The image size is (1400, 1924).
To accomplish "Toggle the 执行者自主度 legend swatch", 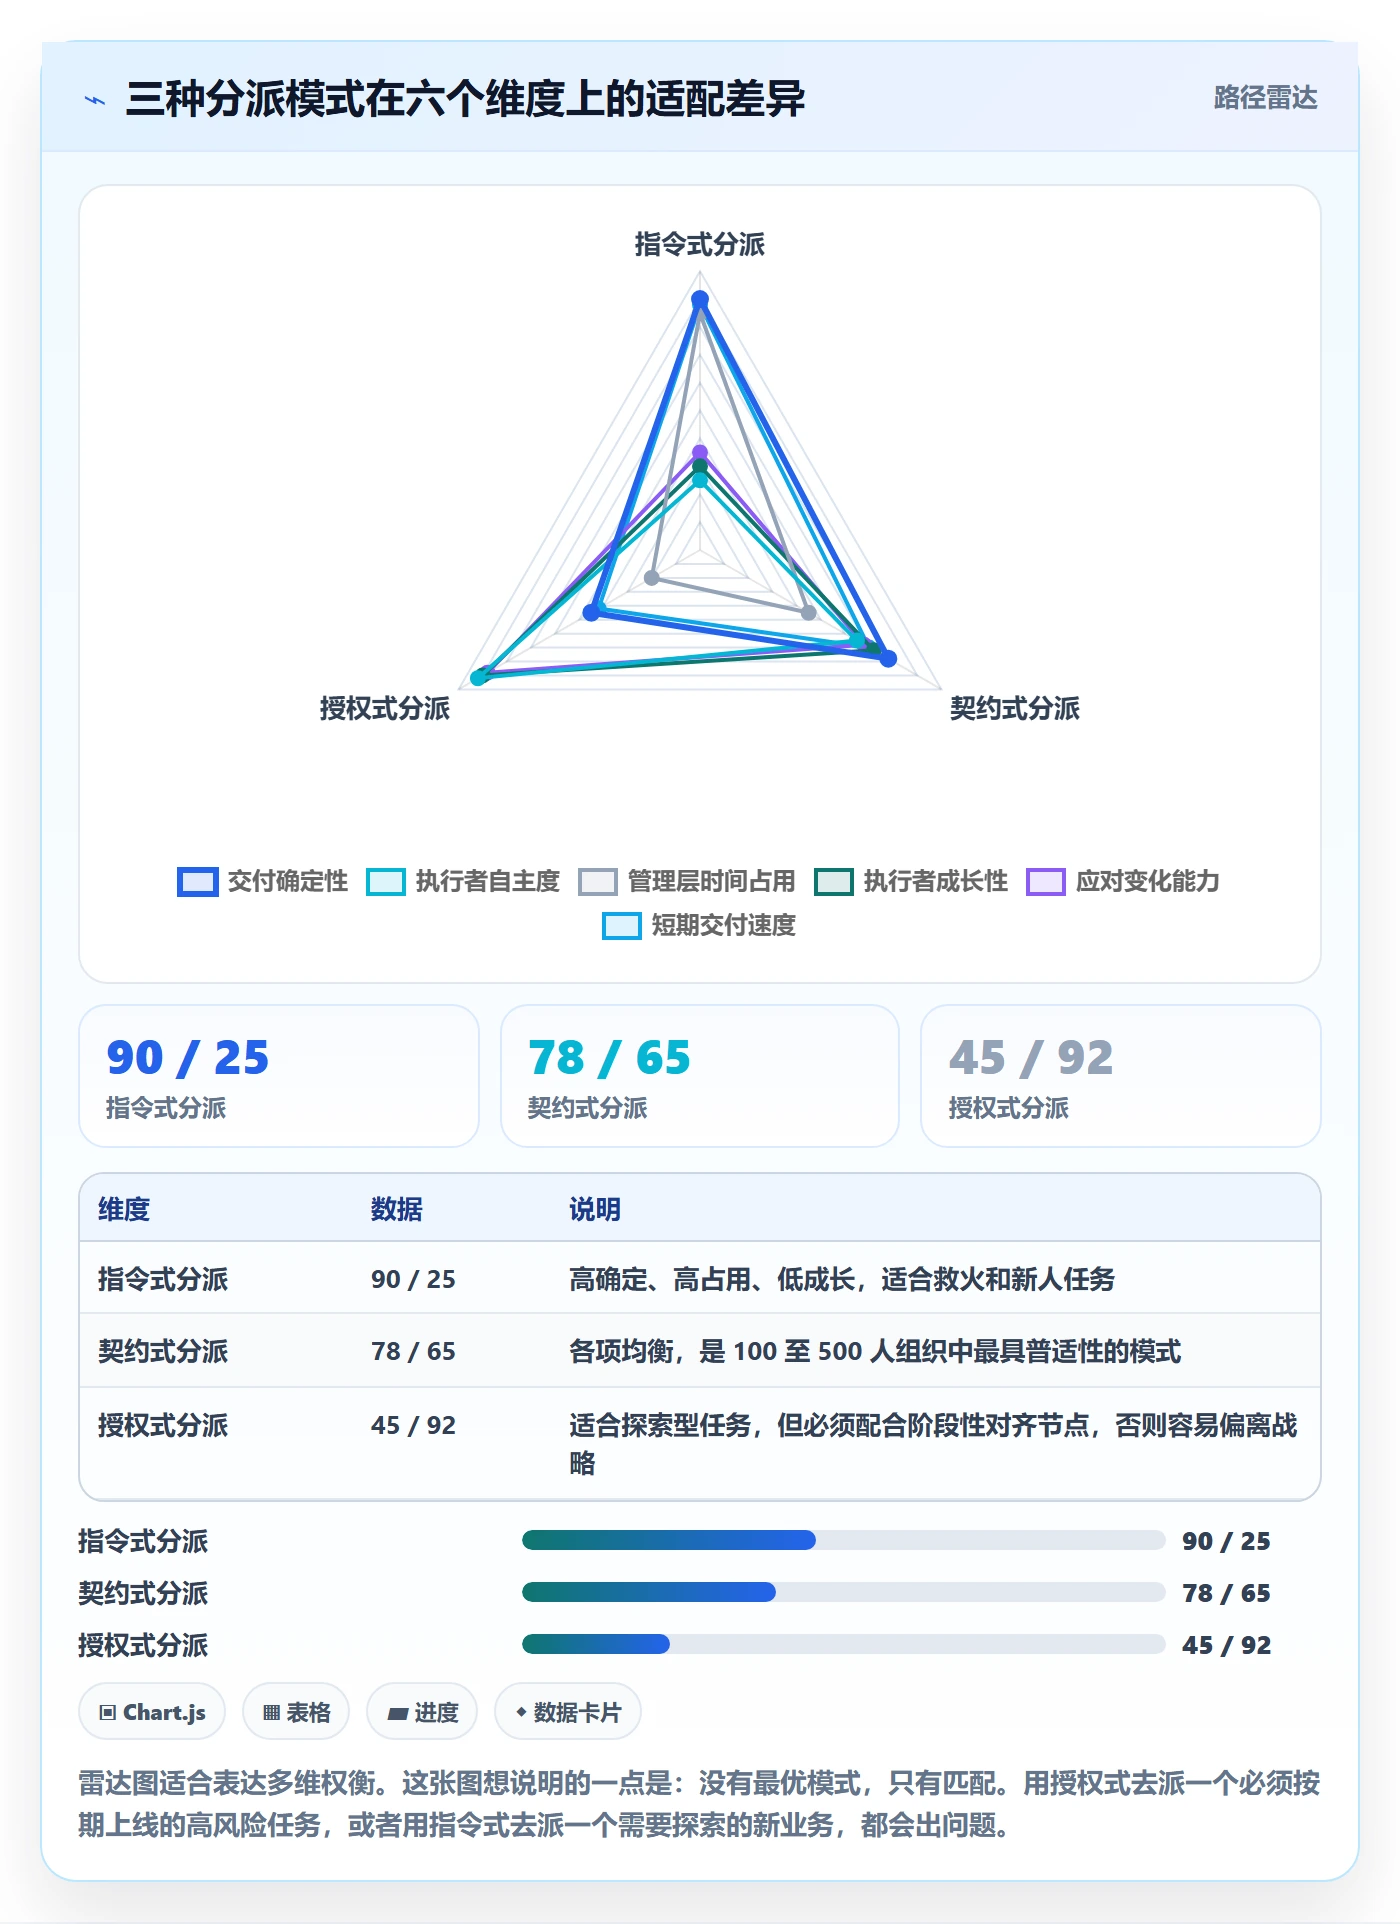I will click(x=386, y=882).
